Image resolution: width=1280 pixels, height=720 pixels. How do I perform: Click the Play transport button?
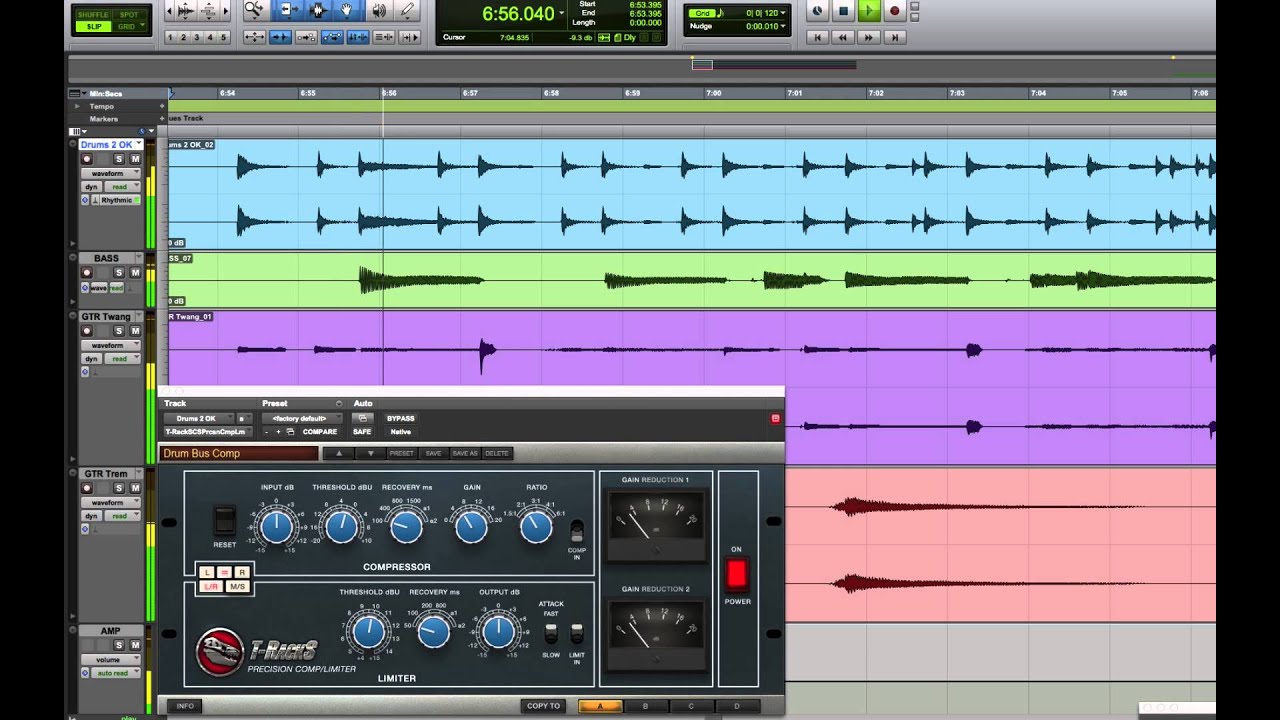click(869, 11)
